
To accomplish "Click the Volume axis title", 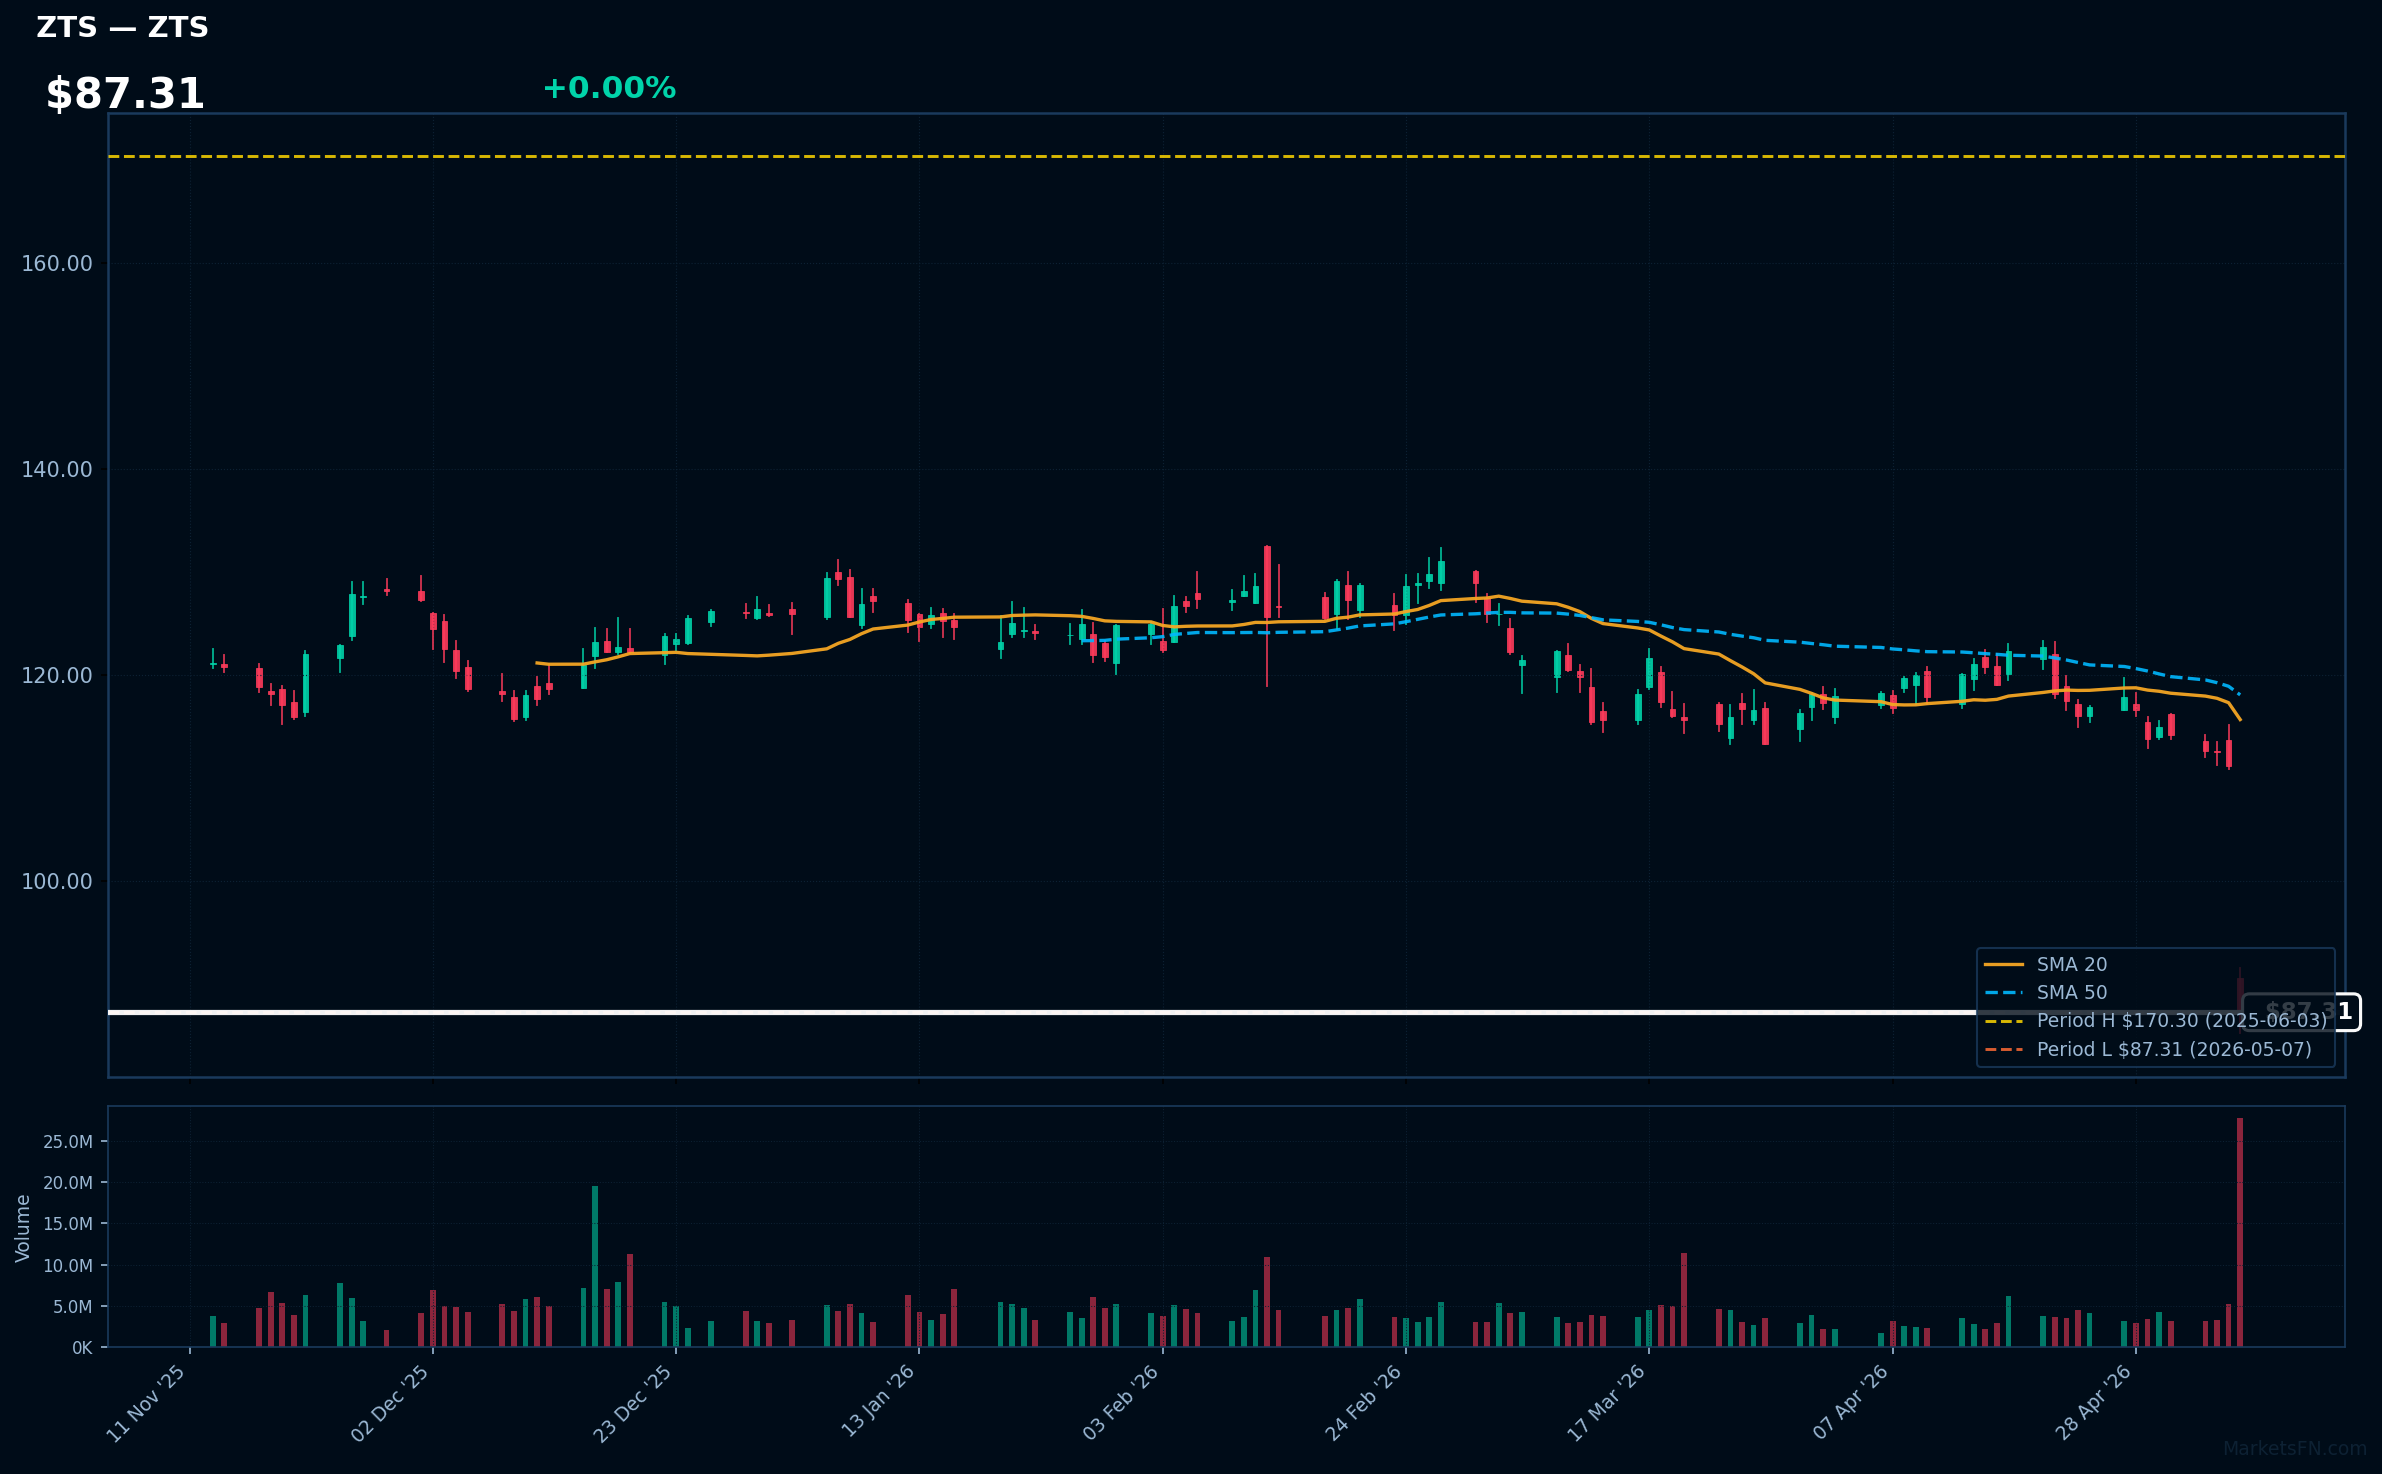I will click(x=22, y=1227).
